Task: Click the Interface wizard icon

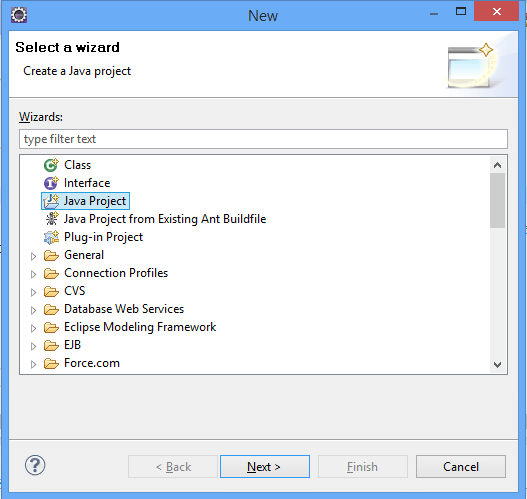Action: [x=51, y=183]
